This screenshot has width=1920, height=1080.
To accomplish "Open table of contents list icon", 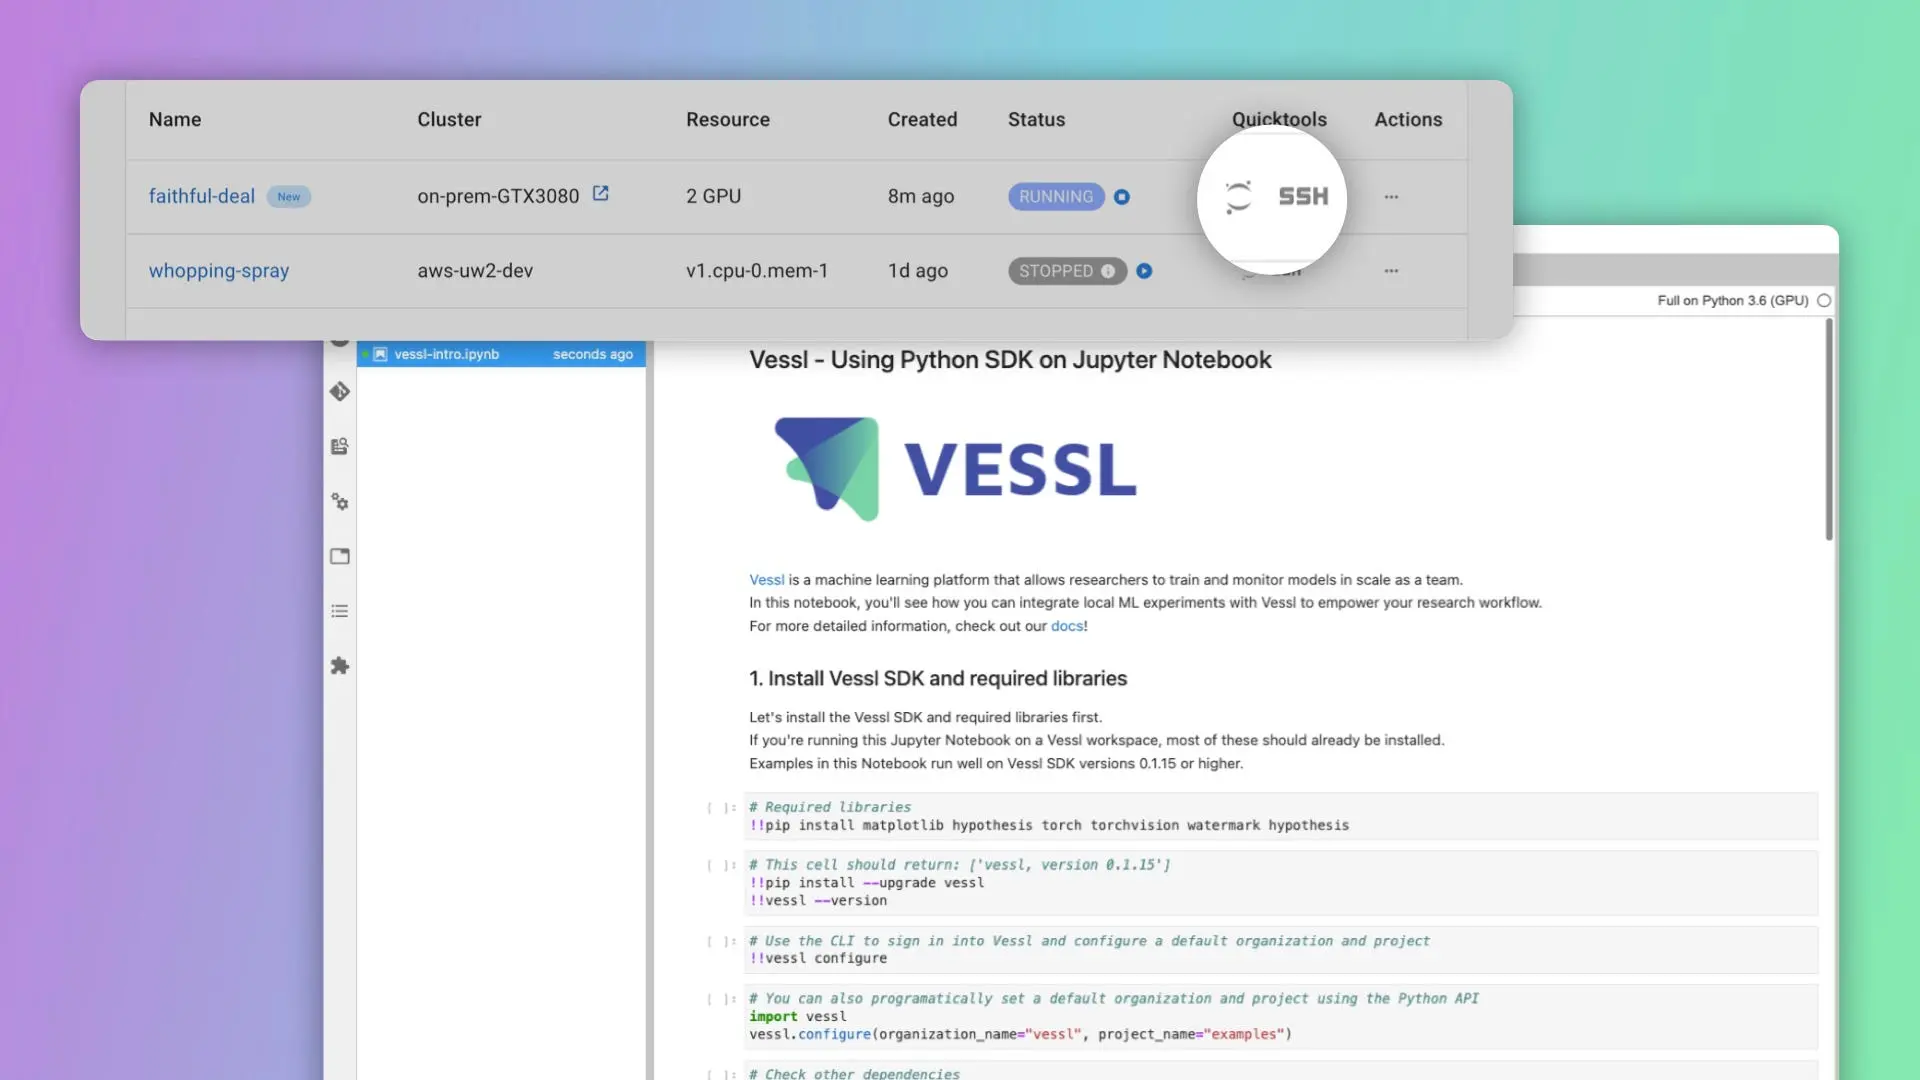I will (x=340, y=611).
